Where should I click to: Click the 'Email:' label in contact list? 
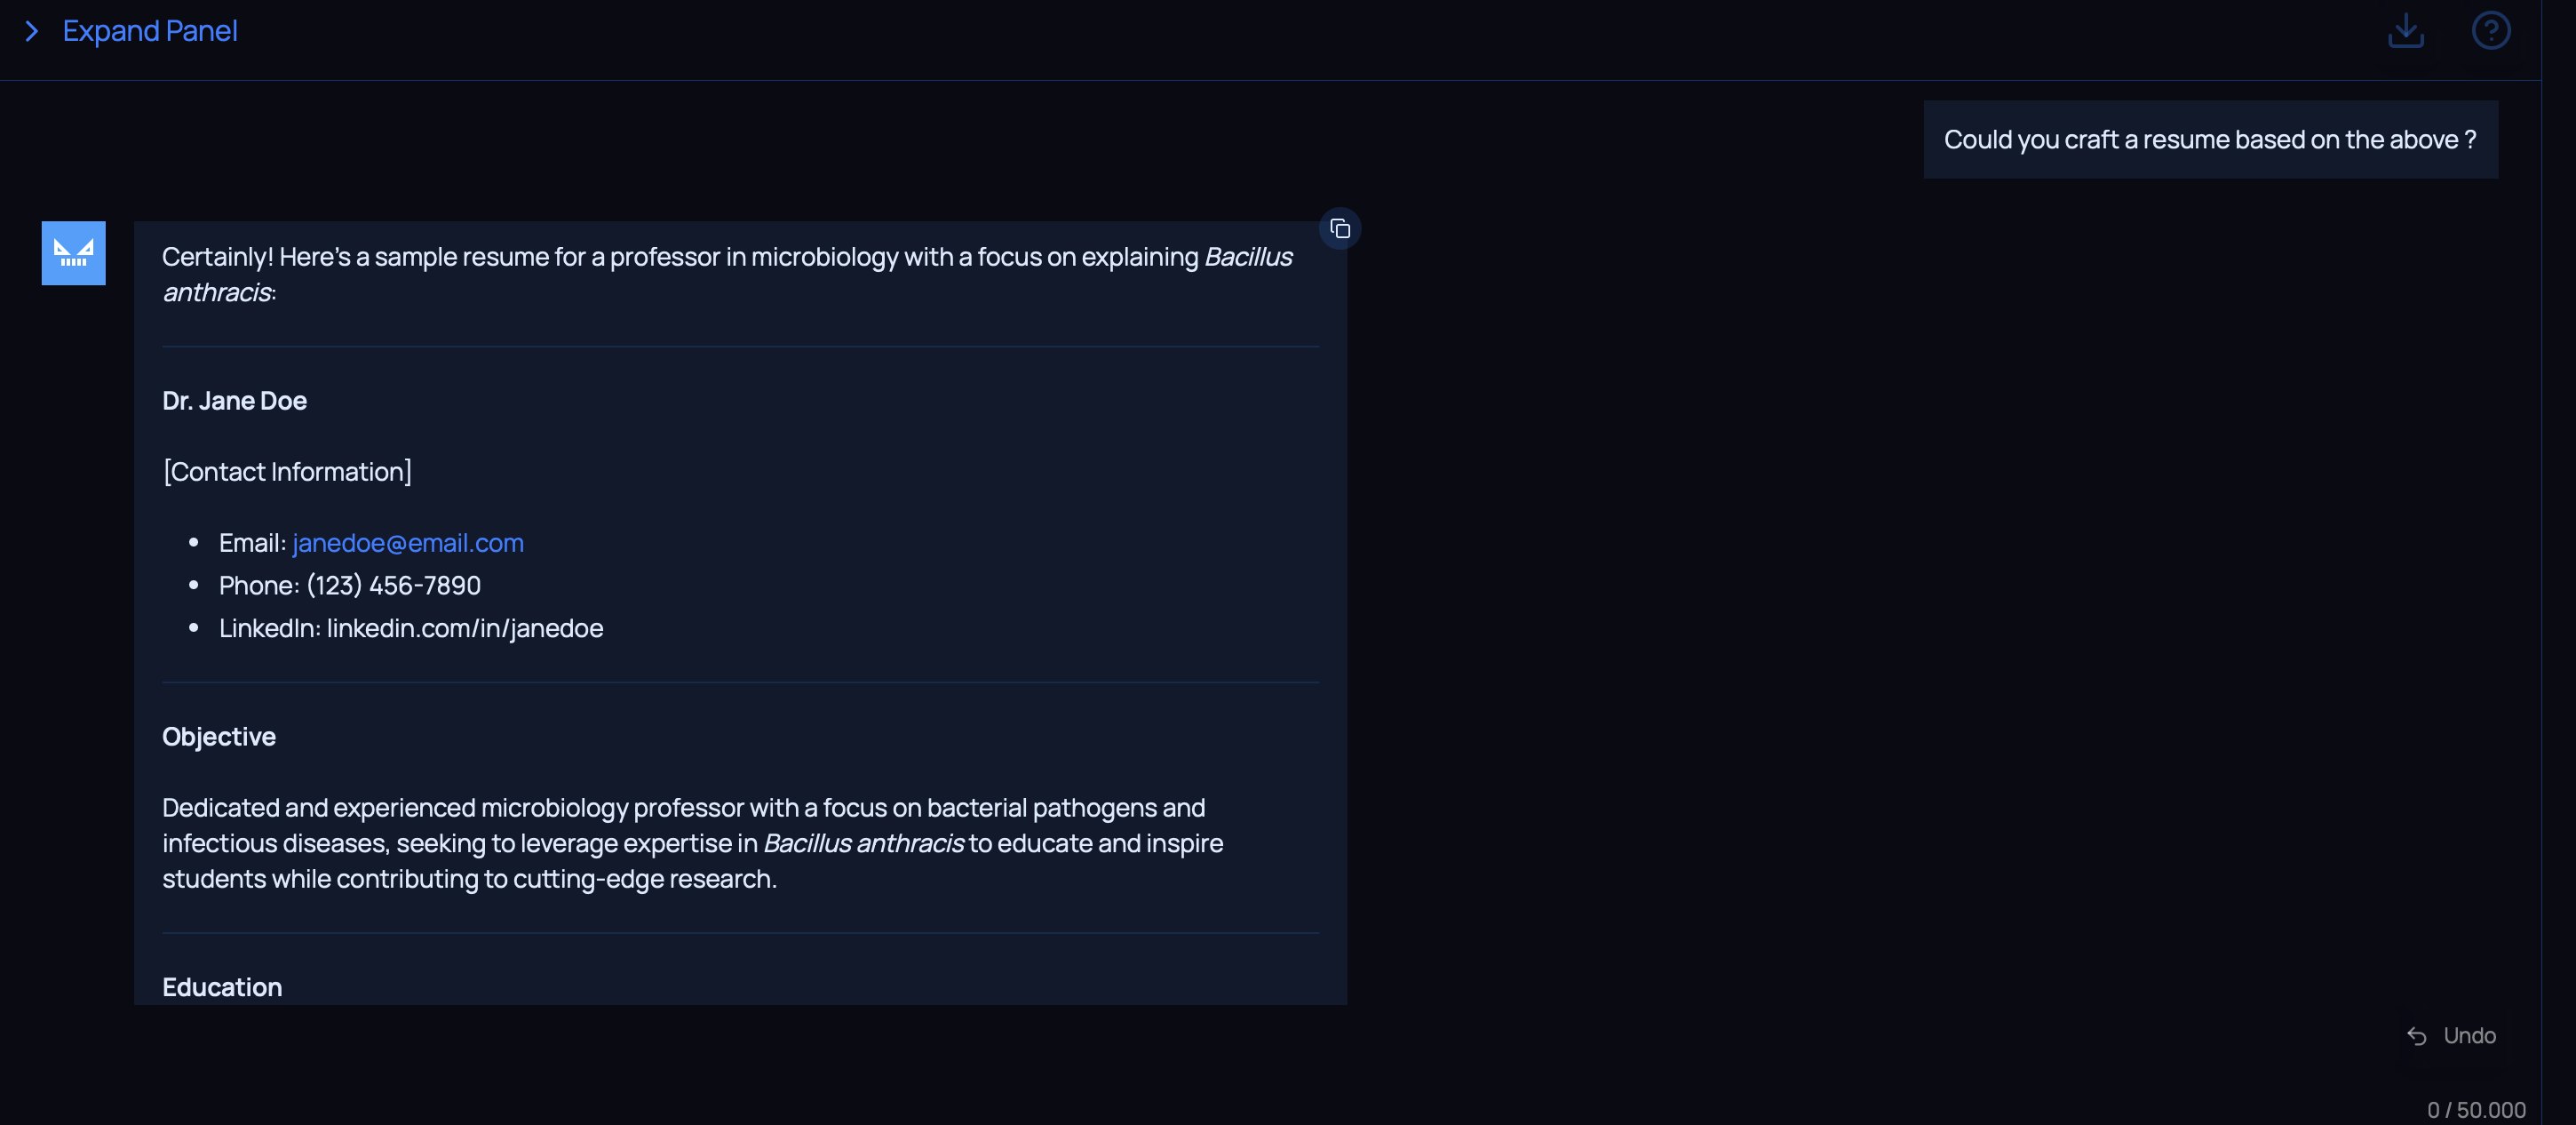pos(252,543)
